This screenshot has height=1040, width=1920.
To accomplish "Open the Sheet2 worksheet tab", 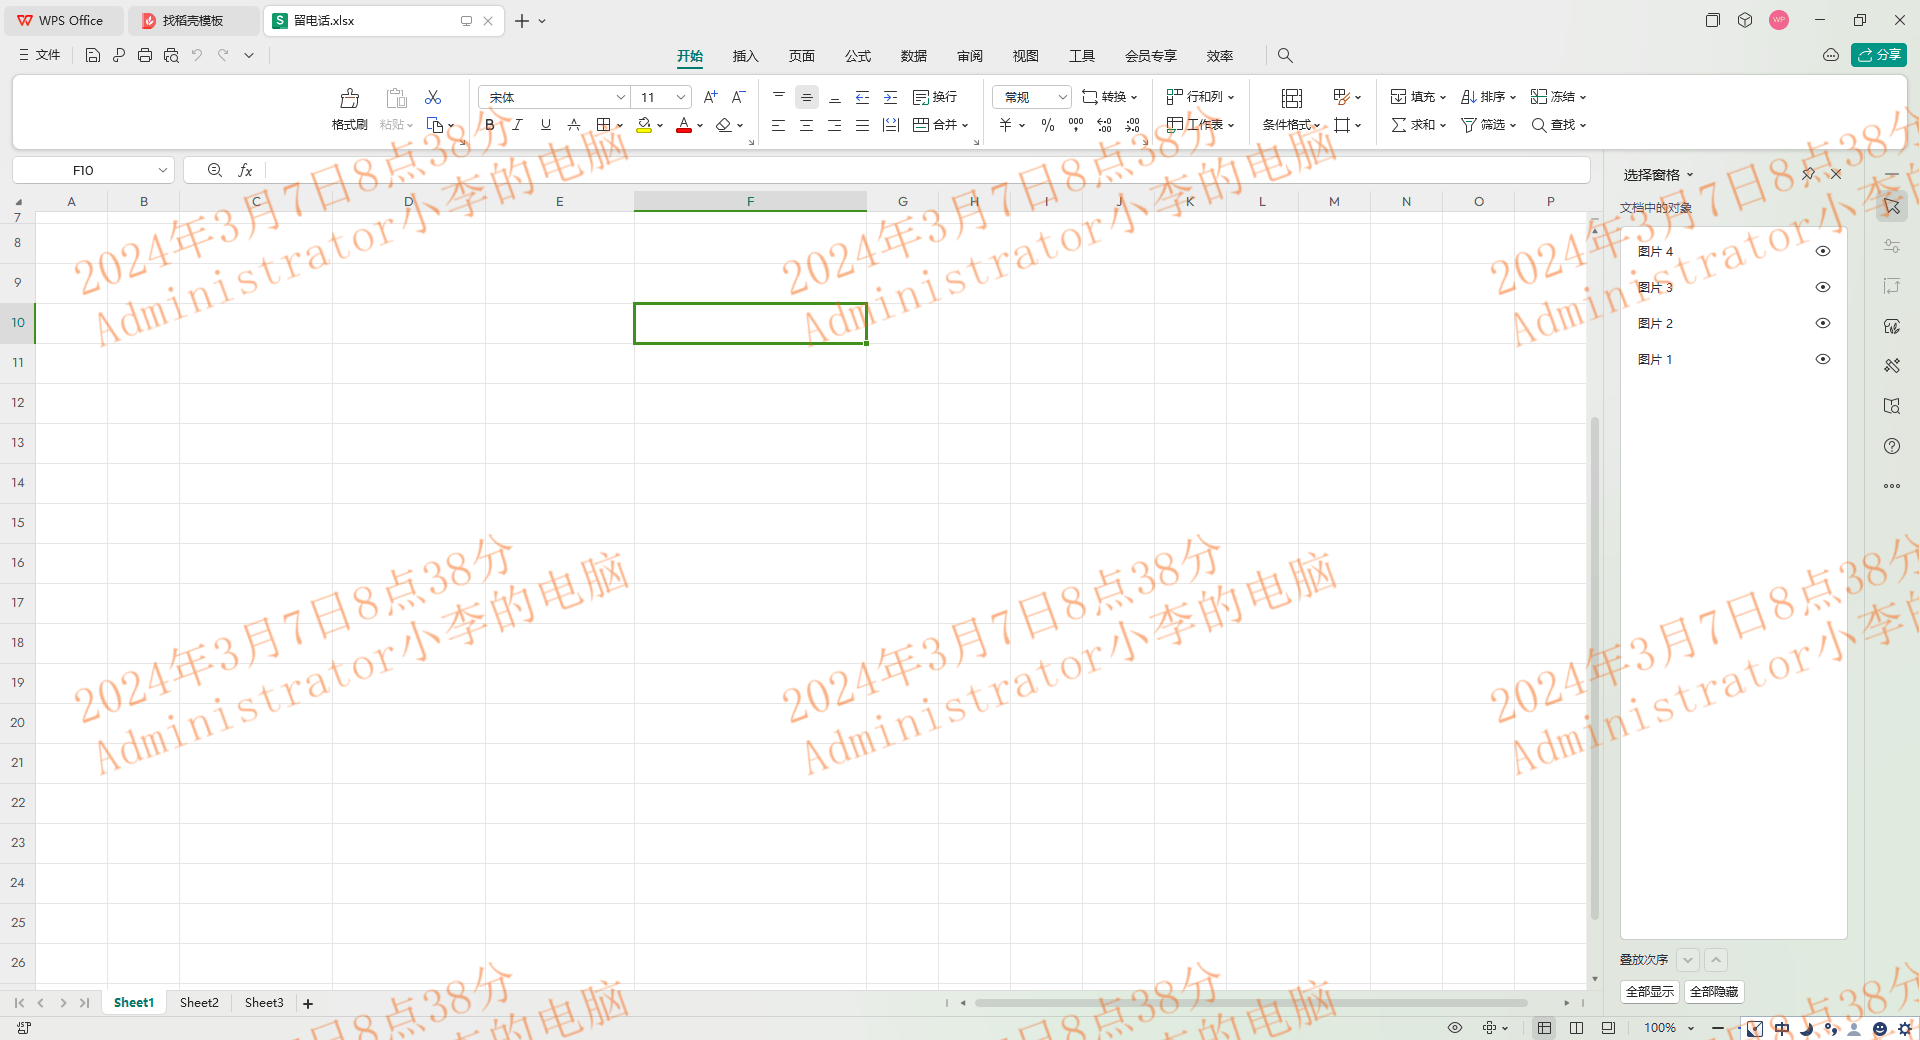I will coord(199,1002).
